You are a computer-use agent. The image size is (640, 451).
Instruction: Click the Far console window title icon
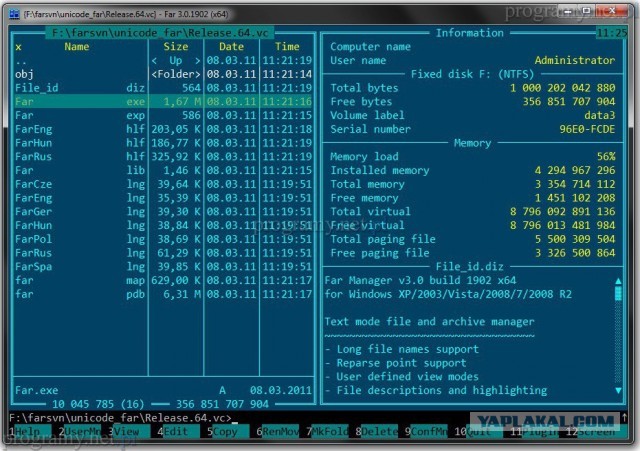(14, 14)
